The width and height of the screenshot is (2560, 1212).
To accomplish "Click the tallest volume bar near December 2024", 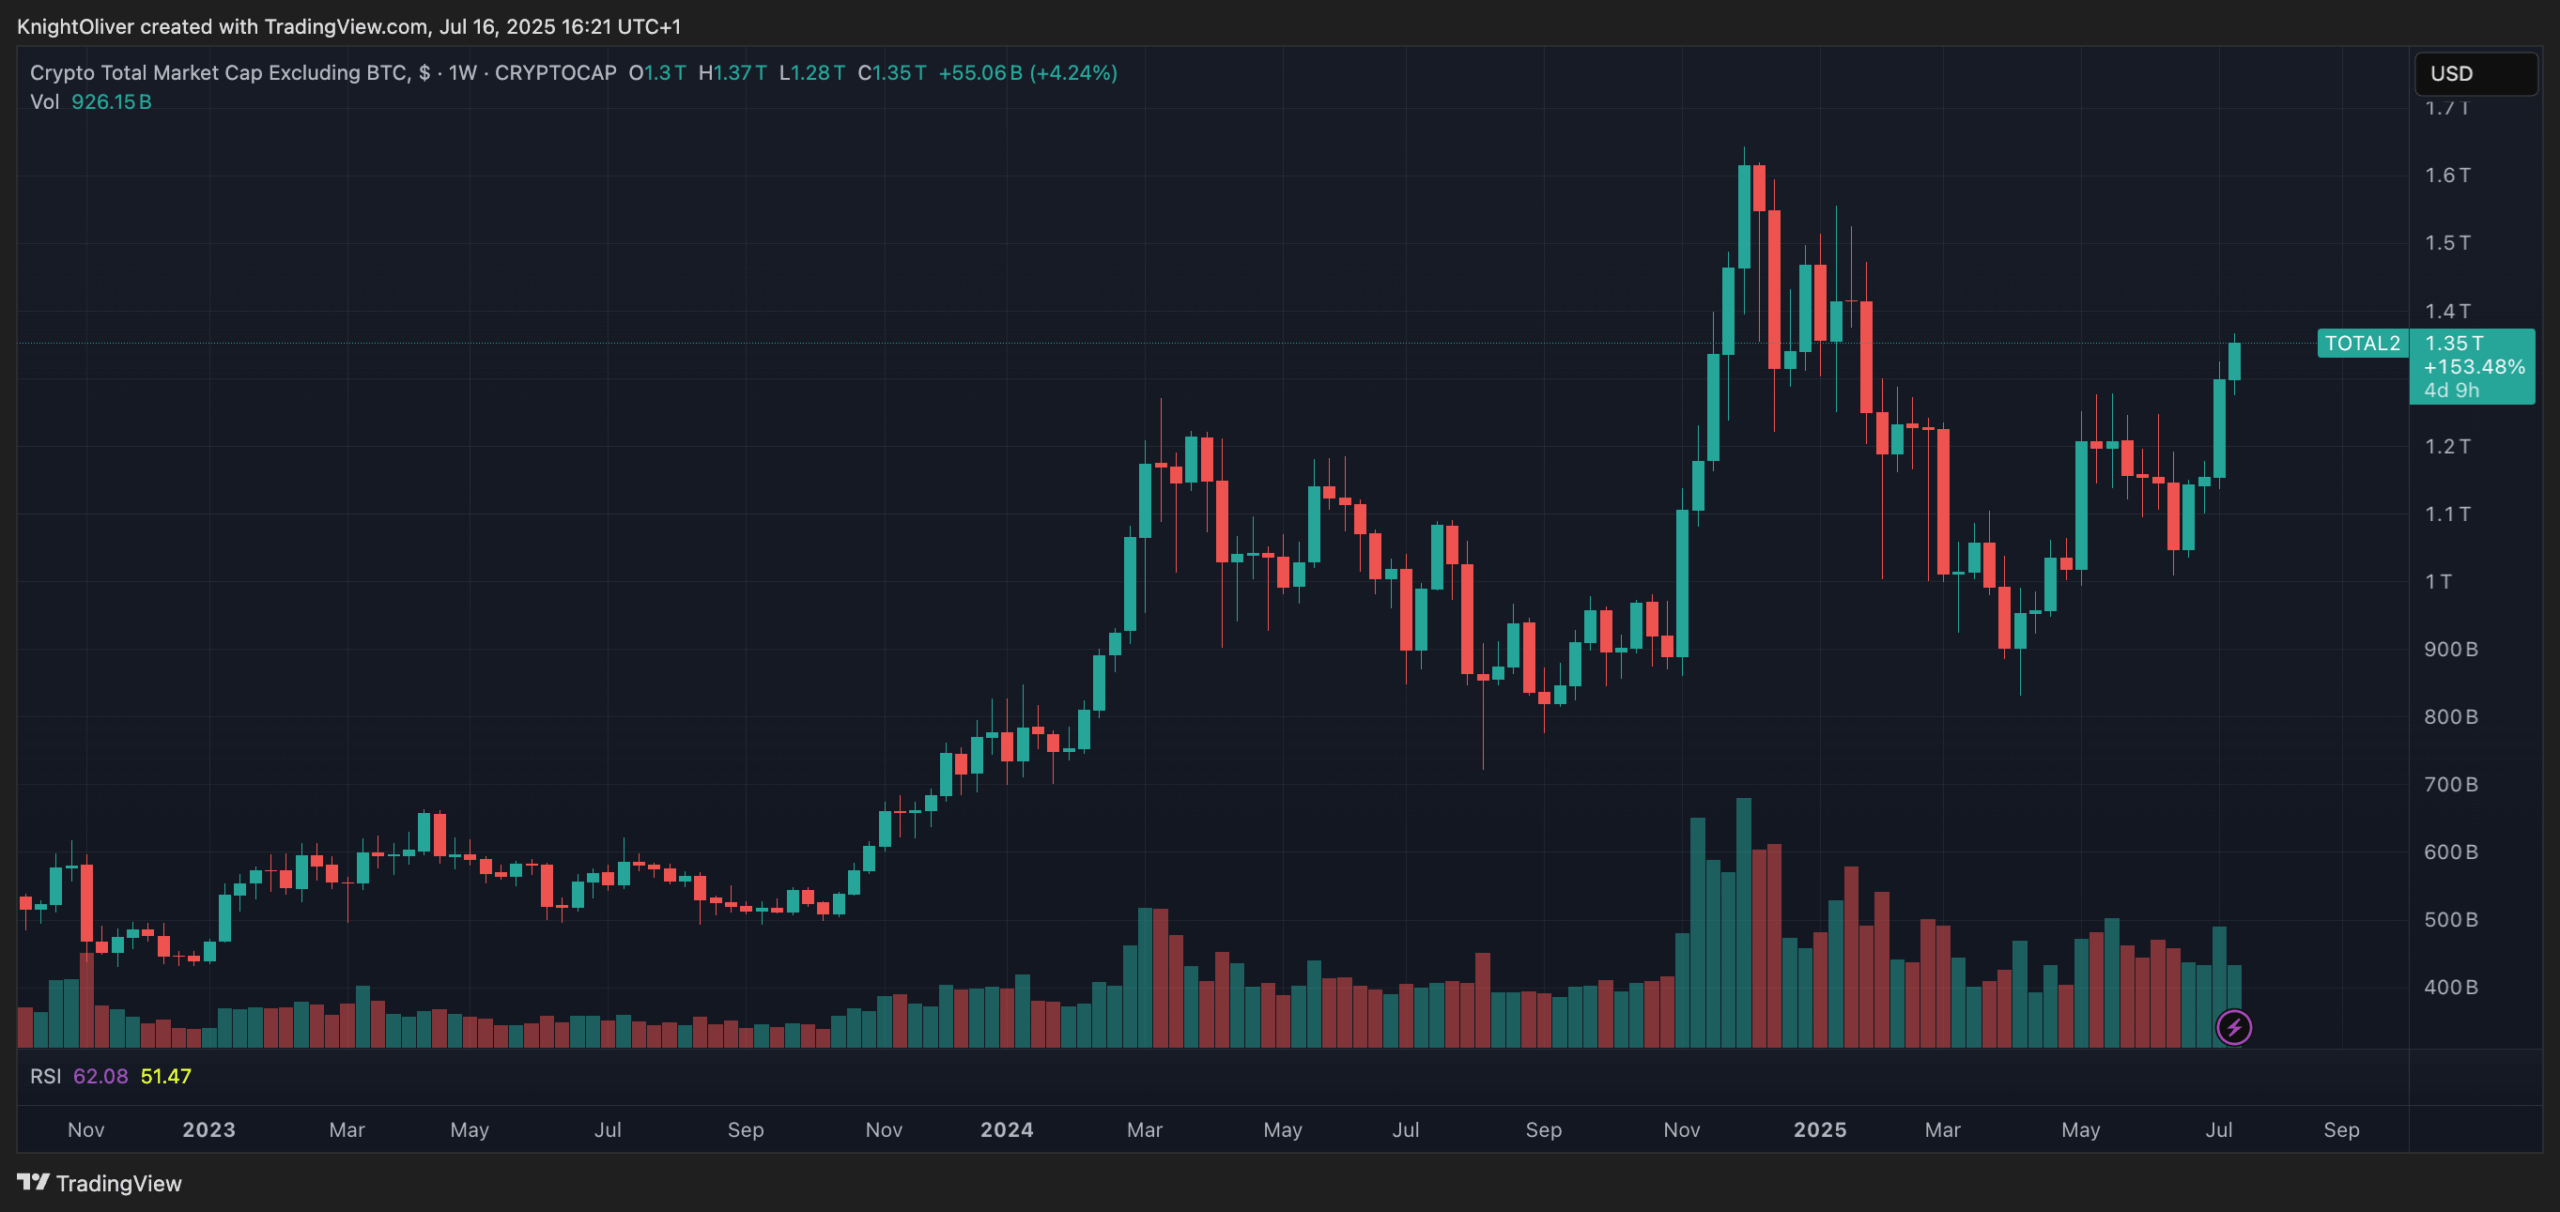I will (x=1744, y=922).
